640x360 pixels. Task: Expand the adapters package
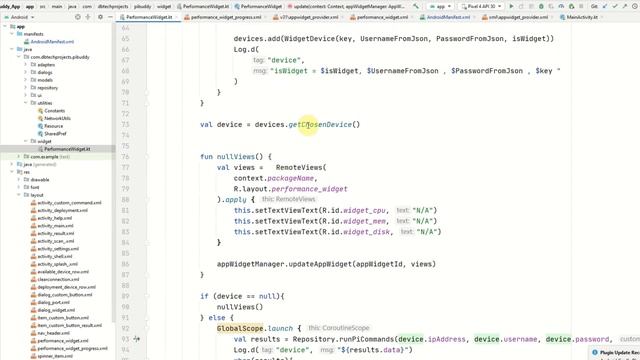pyautogui.click(x=26, y=65)
